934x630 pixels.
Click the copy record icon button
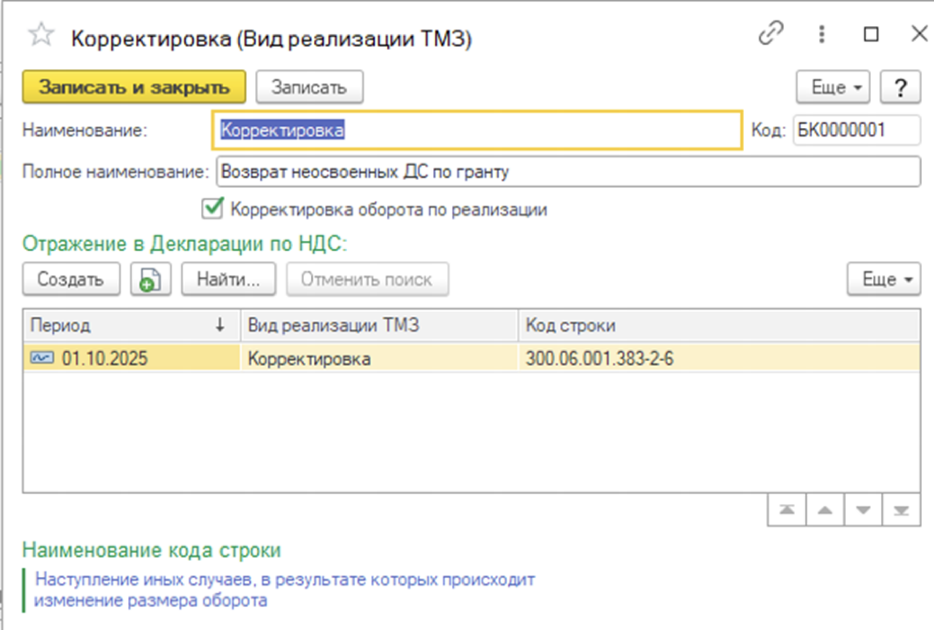[x=151, y=279]
